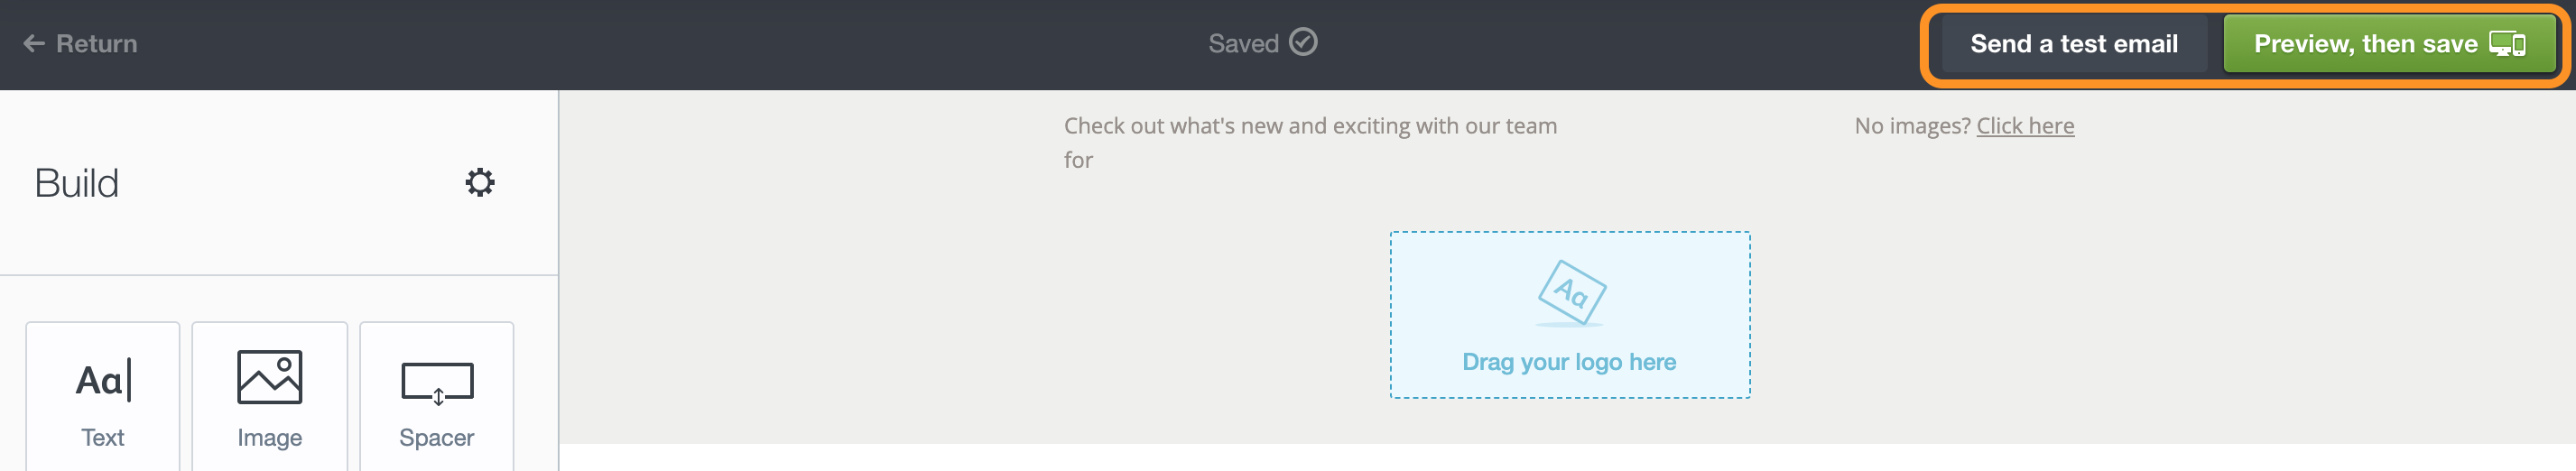Click Preview, then save button
The width and height of the screenshot is (2576, 471).
(x=2389, y=44)
